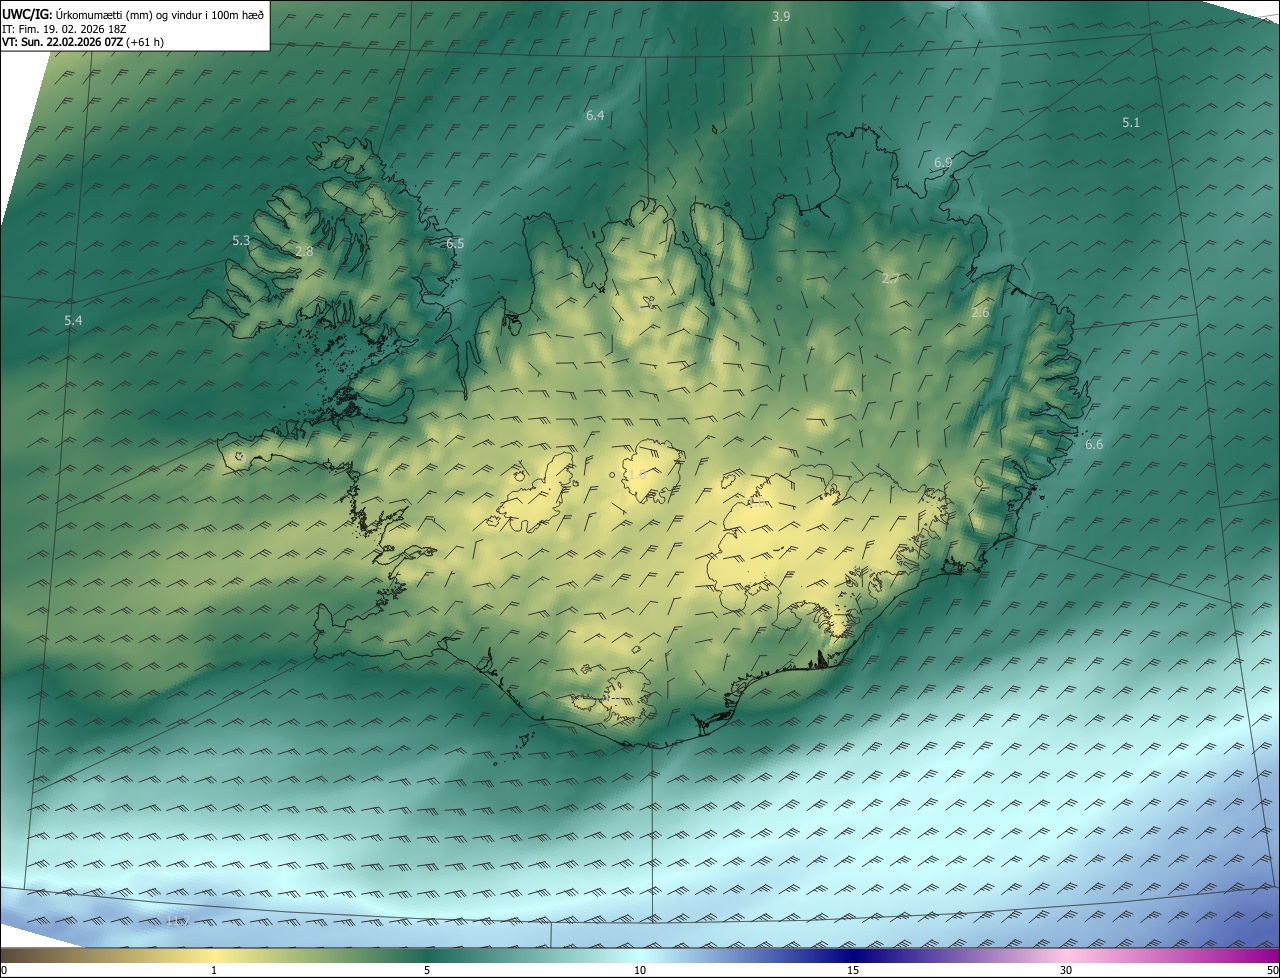Click the 1 tick label on the legend
This screenshot has height=978, width=1280.
(214, 970)
